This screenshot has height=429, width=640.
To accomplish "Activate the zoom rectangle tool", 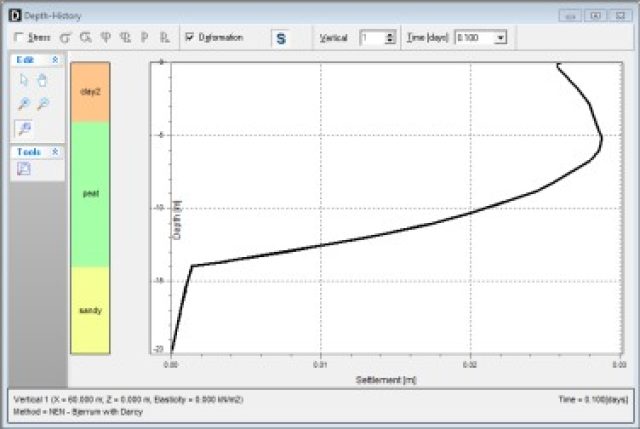I will [x=25, y=128].
